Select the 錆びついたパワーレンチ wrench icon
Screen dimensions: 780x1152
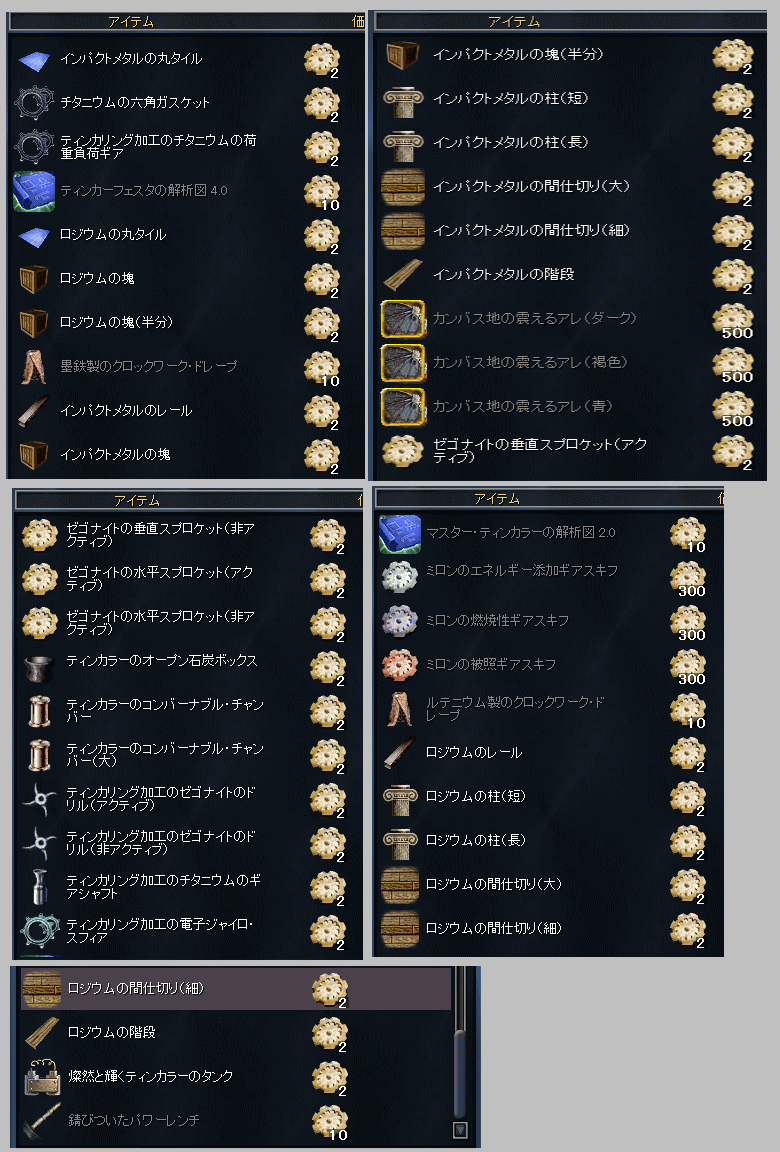41,1121
